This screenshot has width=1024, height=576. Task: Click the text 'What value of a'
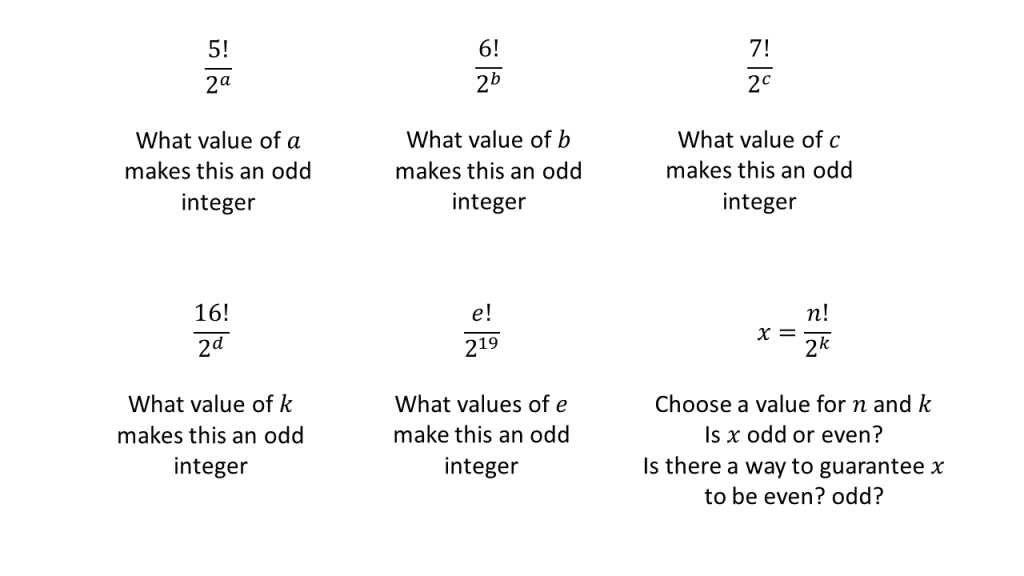pyautogui.click(x=218, y=140)
